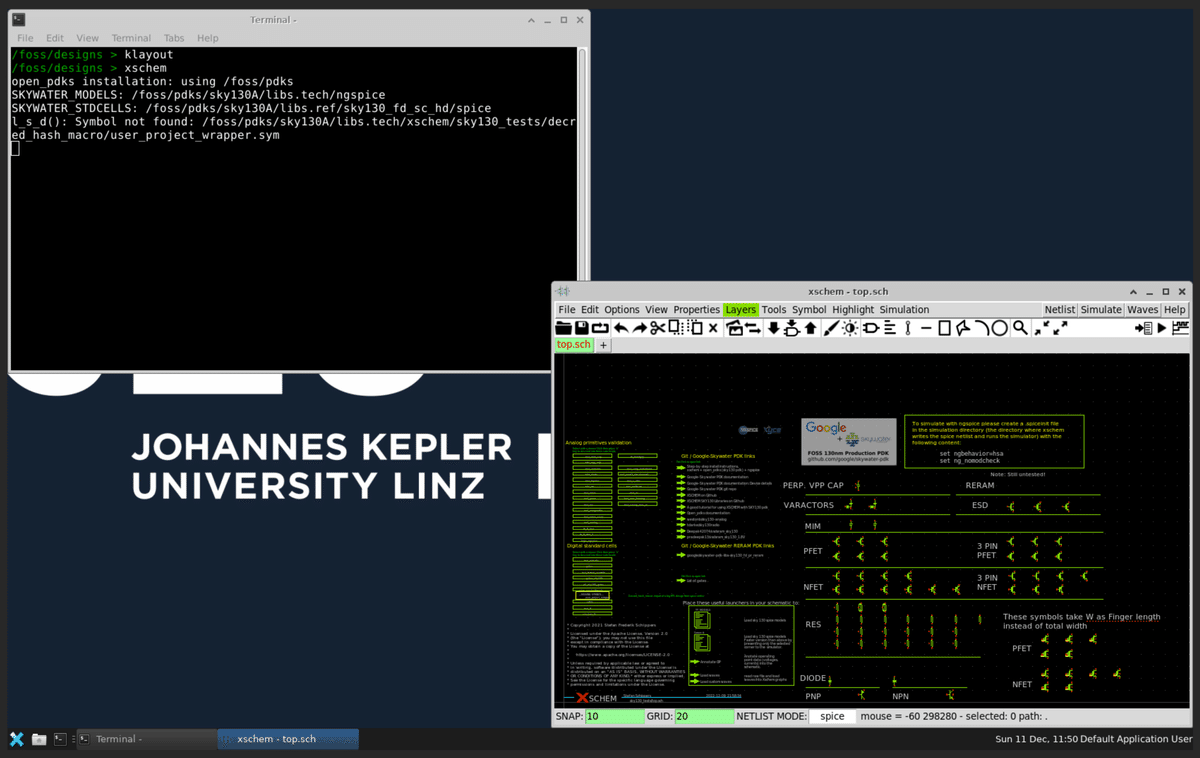Click the Terminal window vertical scrollbar
This screenshot has height=758, width=1200.
point(583,208)
